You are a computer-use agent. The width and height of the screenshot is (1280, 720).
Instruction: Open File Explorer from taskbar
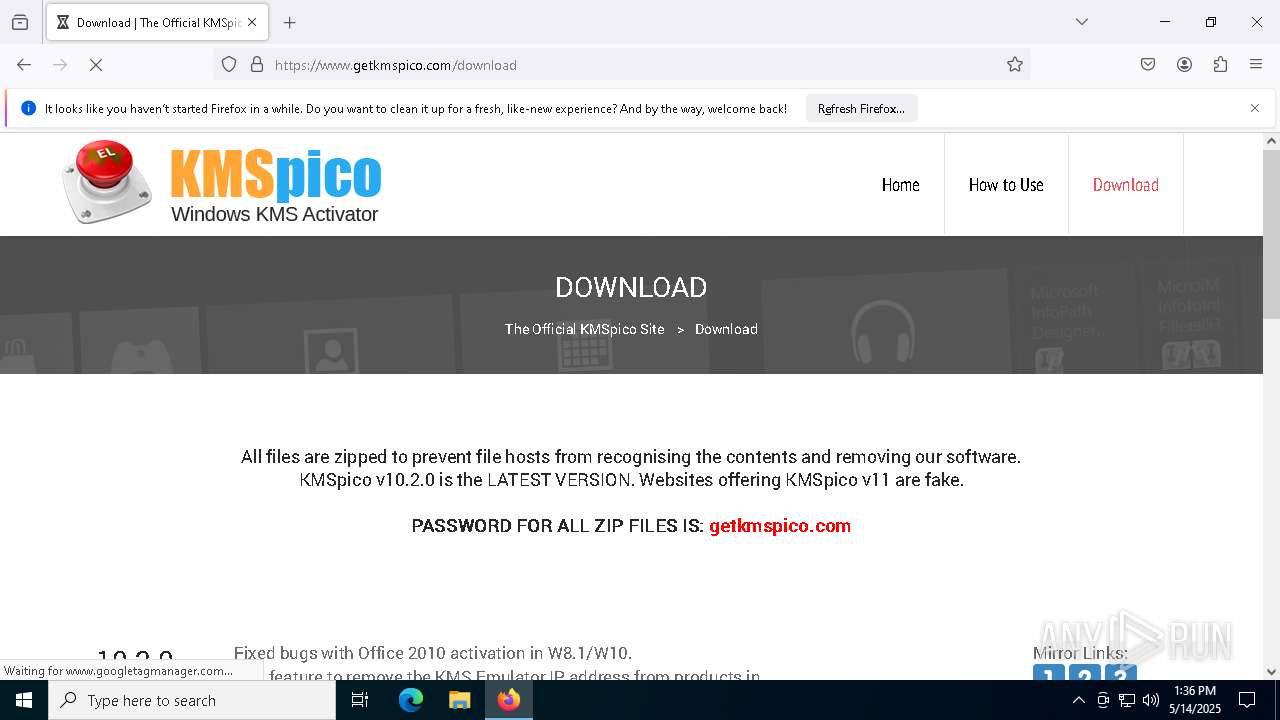click(x=459, y=700)
